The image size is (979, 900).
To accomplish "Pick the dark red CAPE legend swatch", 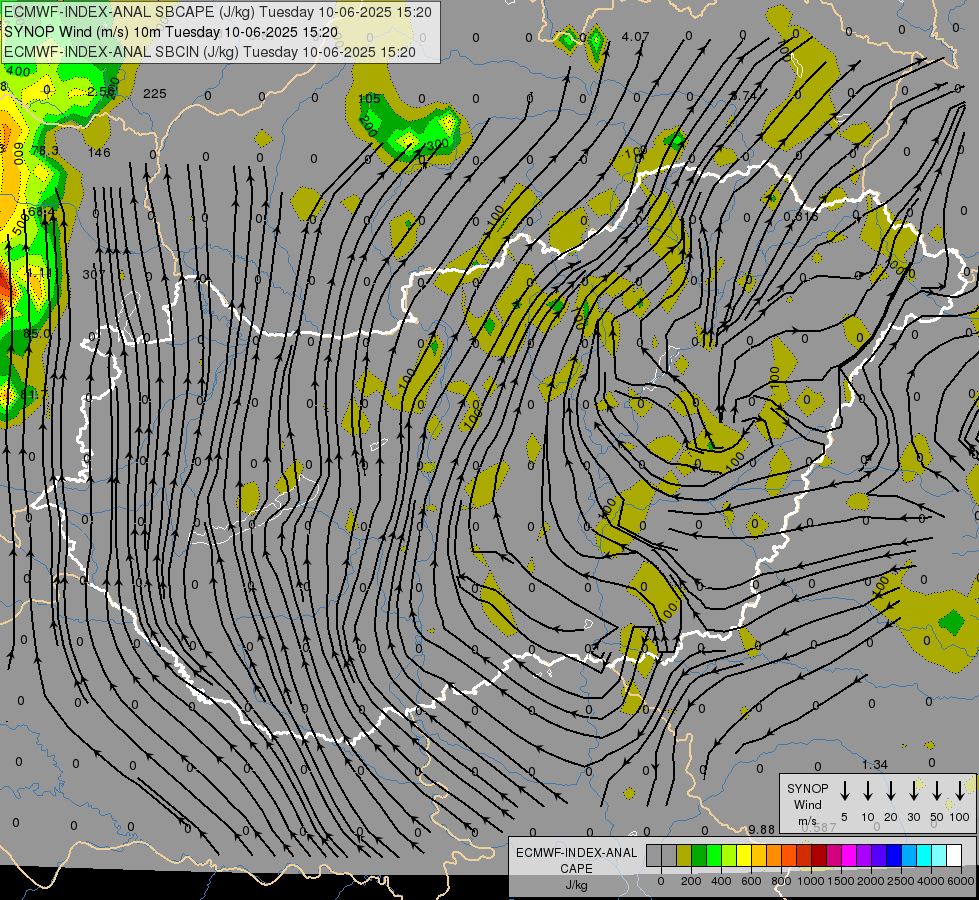I will (x=819, y=856).
